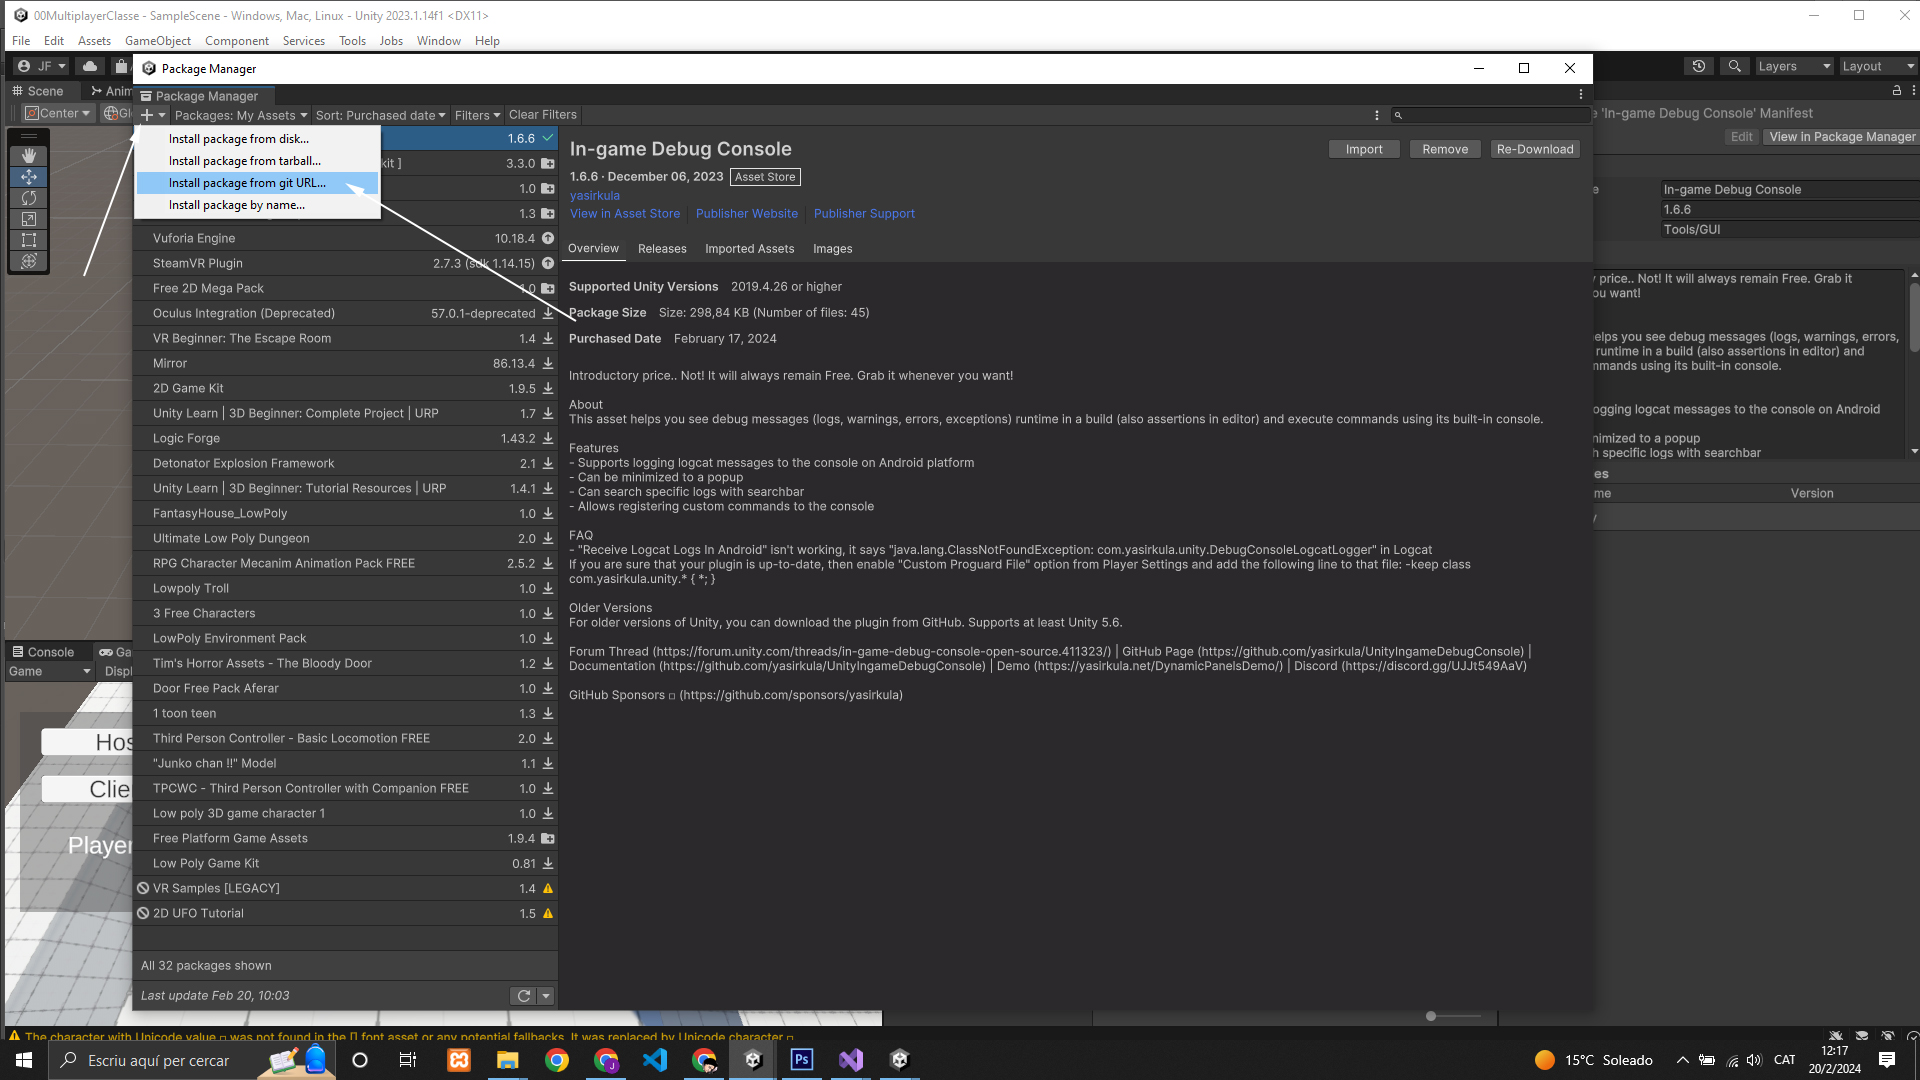Download the Mirror package via arrow icon

coord(548,363)
